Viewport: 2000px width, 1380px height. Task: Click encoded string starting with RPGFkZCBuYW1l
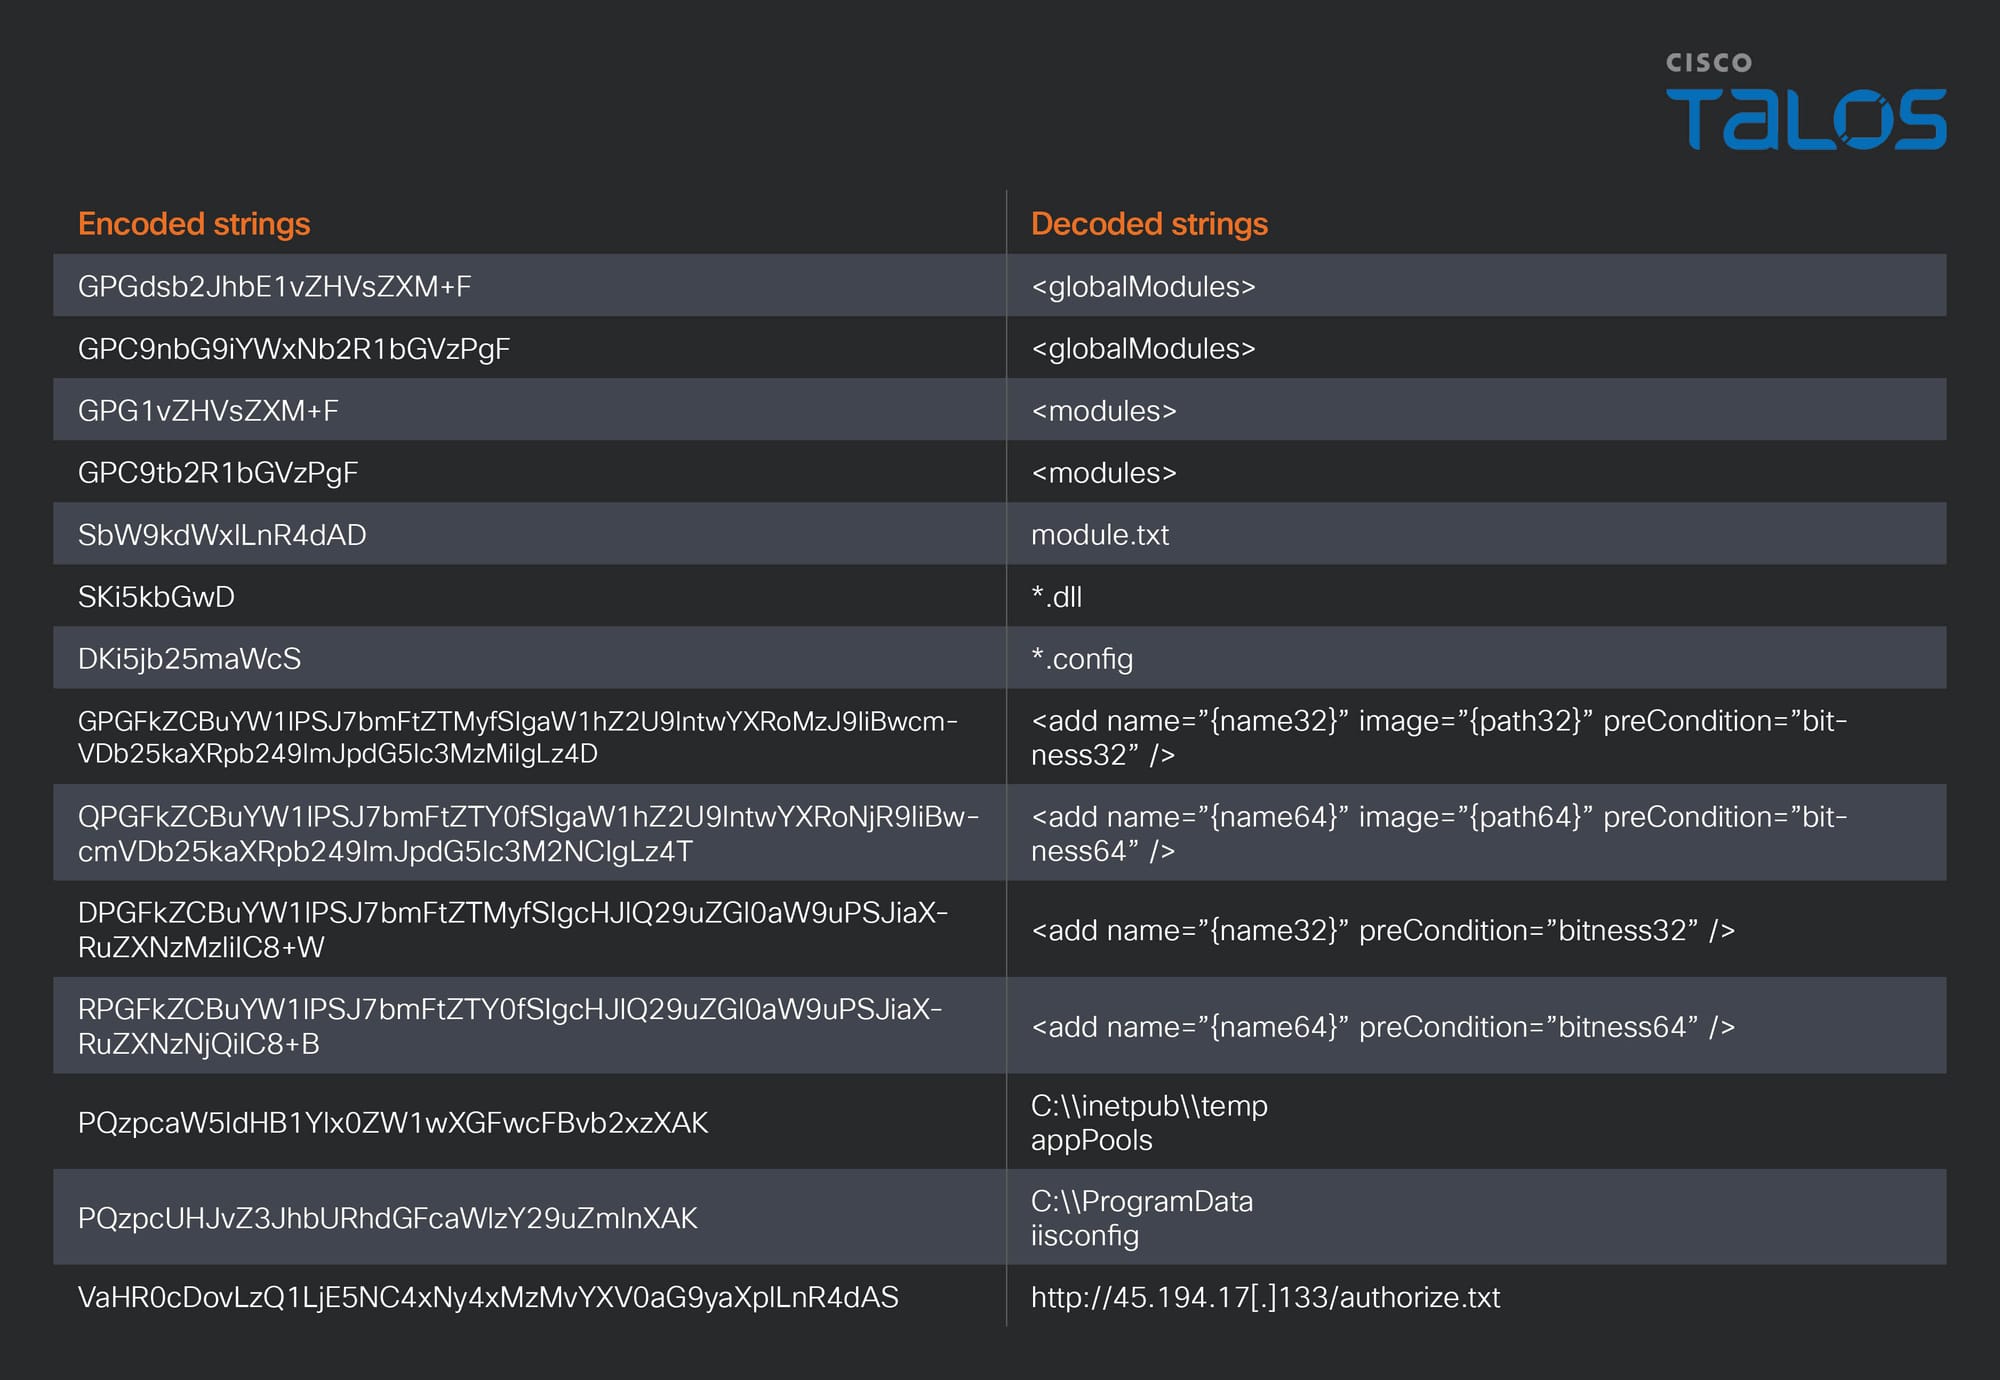[510, 1026]
